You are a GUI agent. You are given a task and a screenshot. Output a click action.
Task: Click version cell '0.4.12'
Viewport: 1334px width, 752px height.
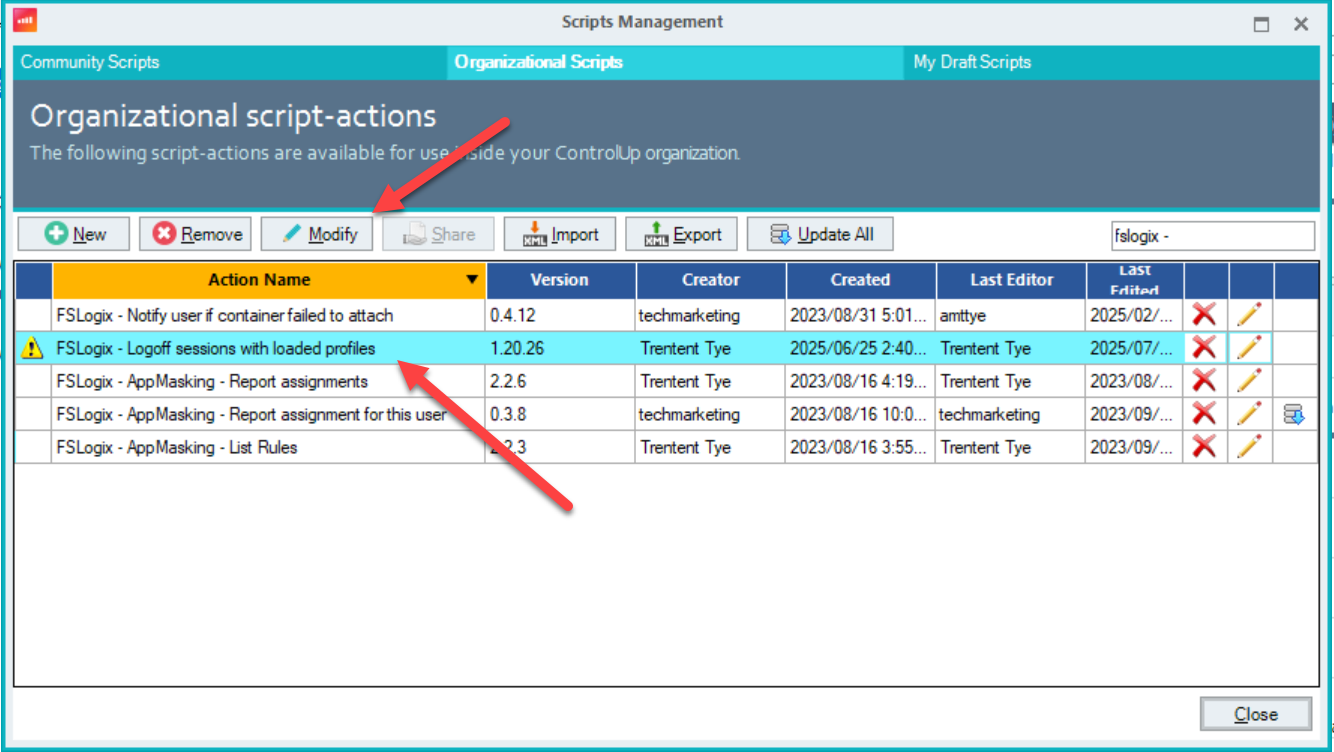[x=560, y=315]
